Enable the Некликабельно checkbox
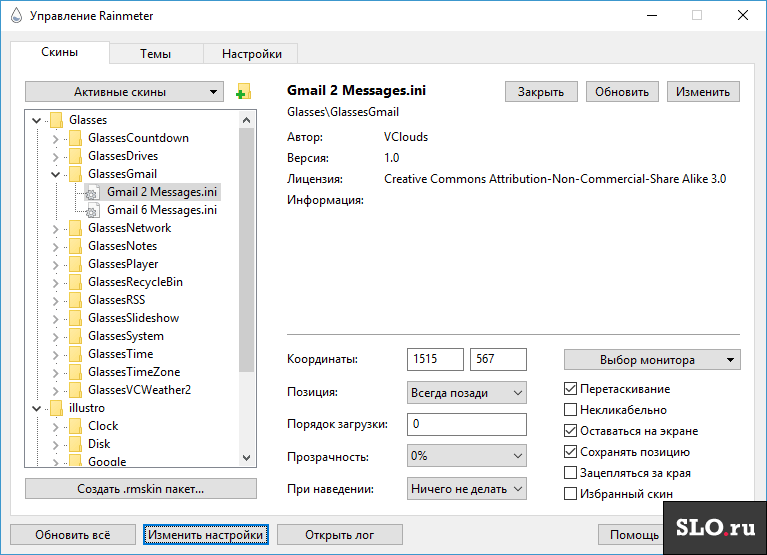 [x=570, y=409]
